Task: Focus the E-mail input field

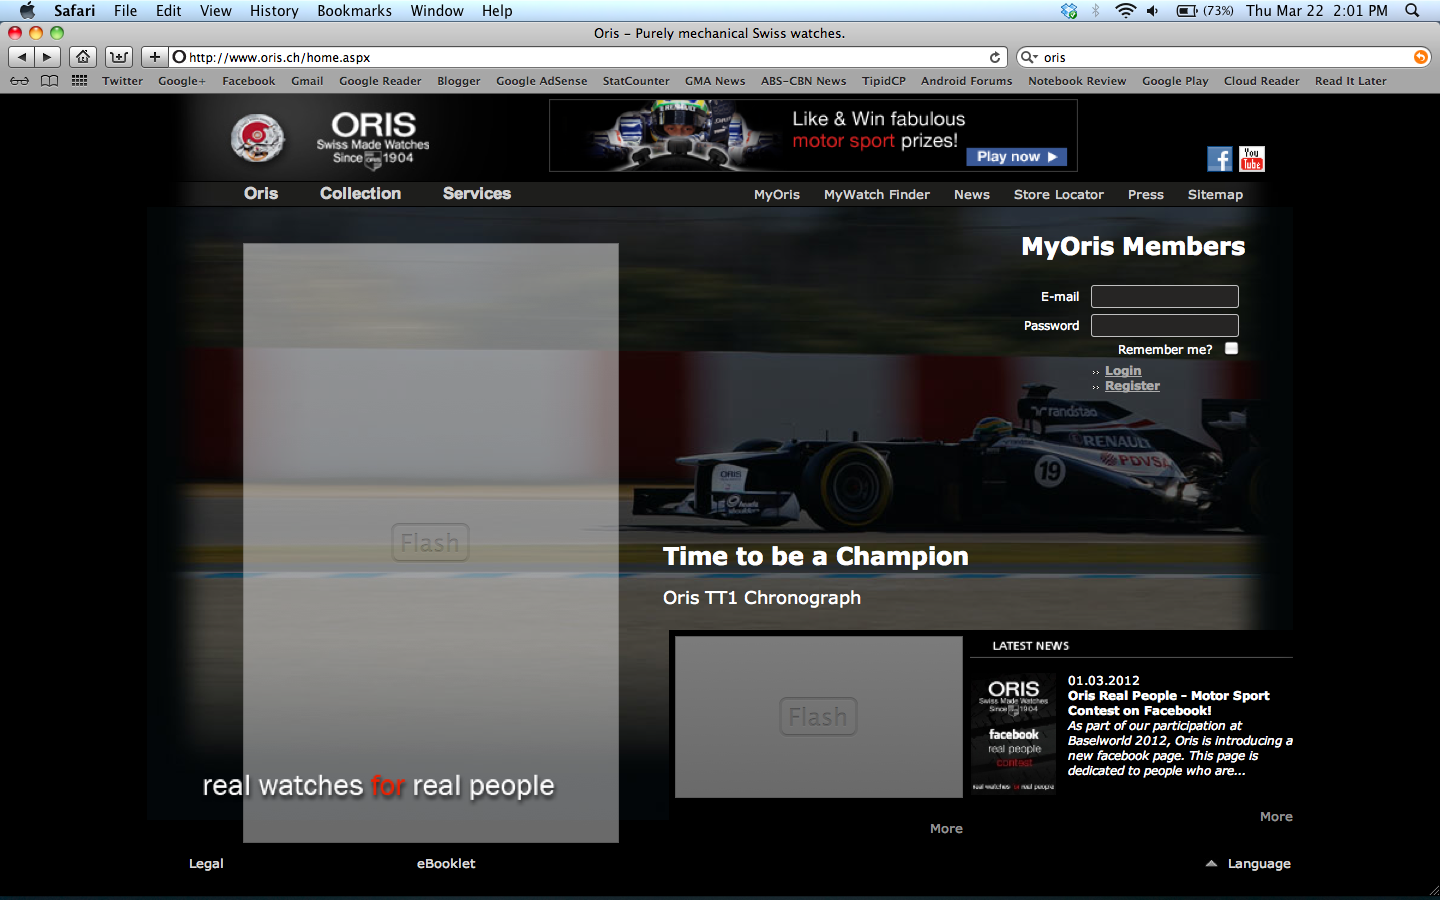Action: click(x=1165, y=296)
